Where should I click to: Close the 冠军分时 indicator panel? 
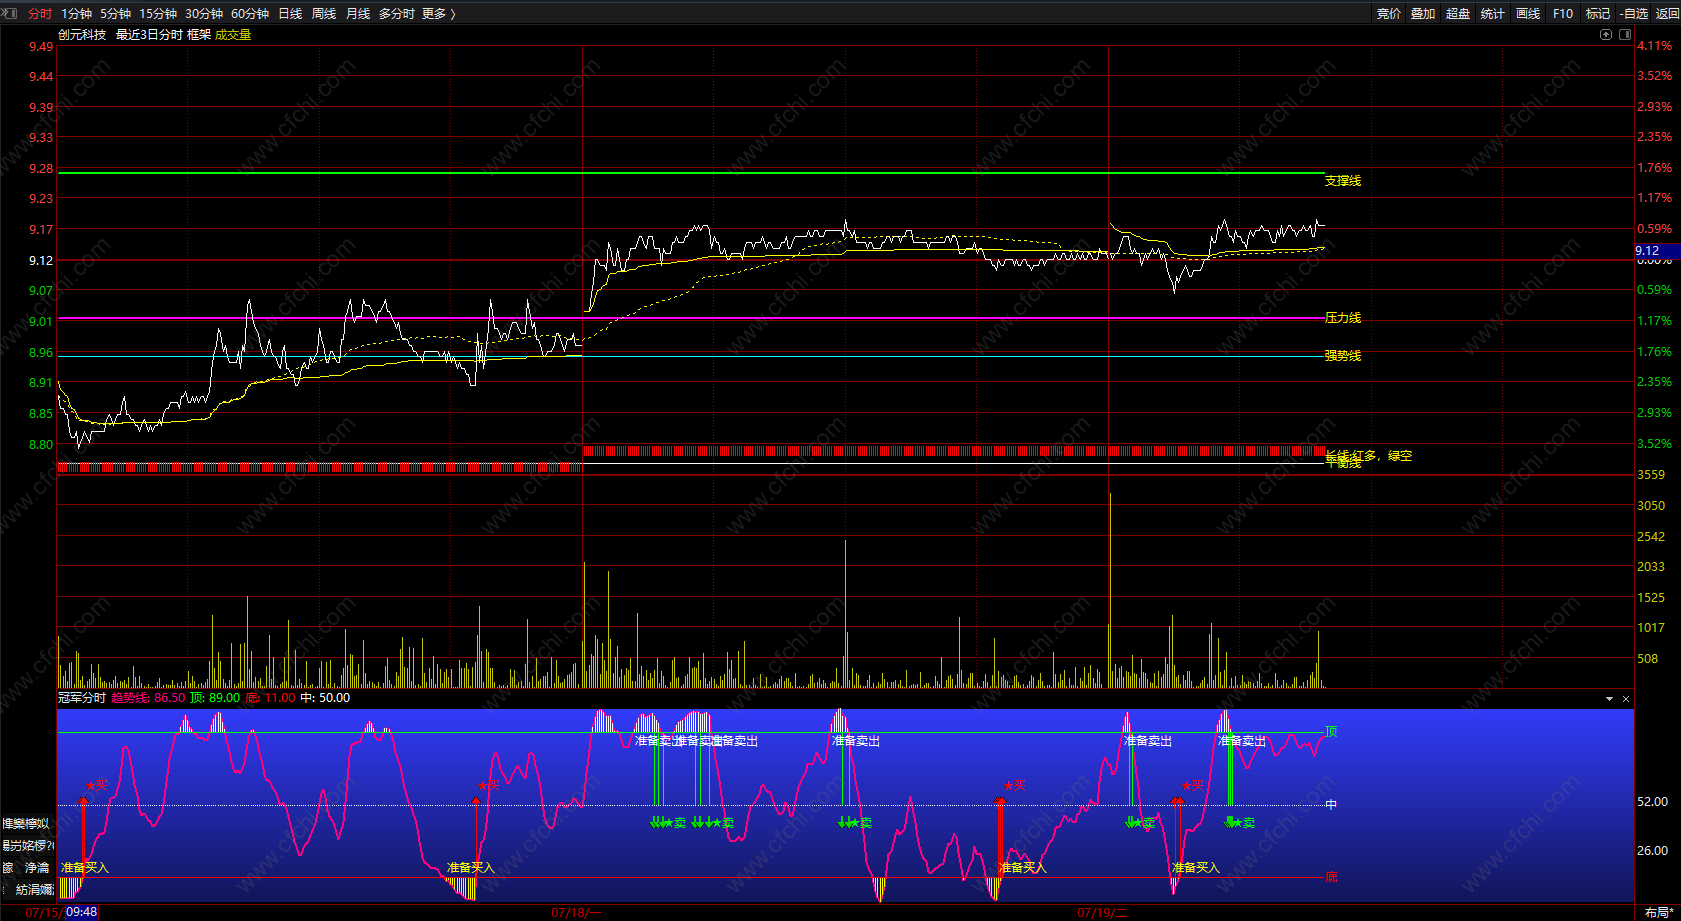[1626, 699]
